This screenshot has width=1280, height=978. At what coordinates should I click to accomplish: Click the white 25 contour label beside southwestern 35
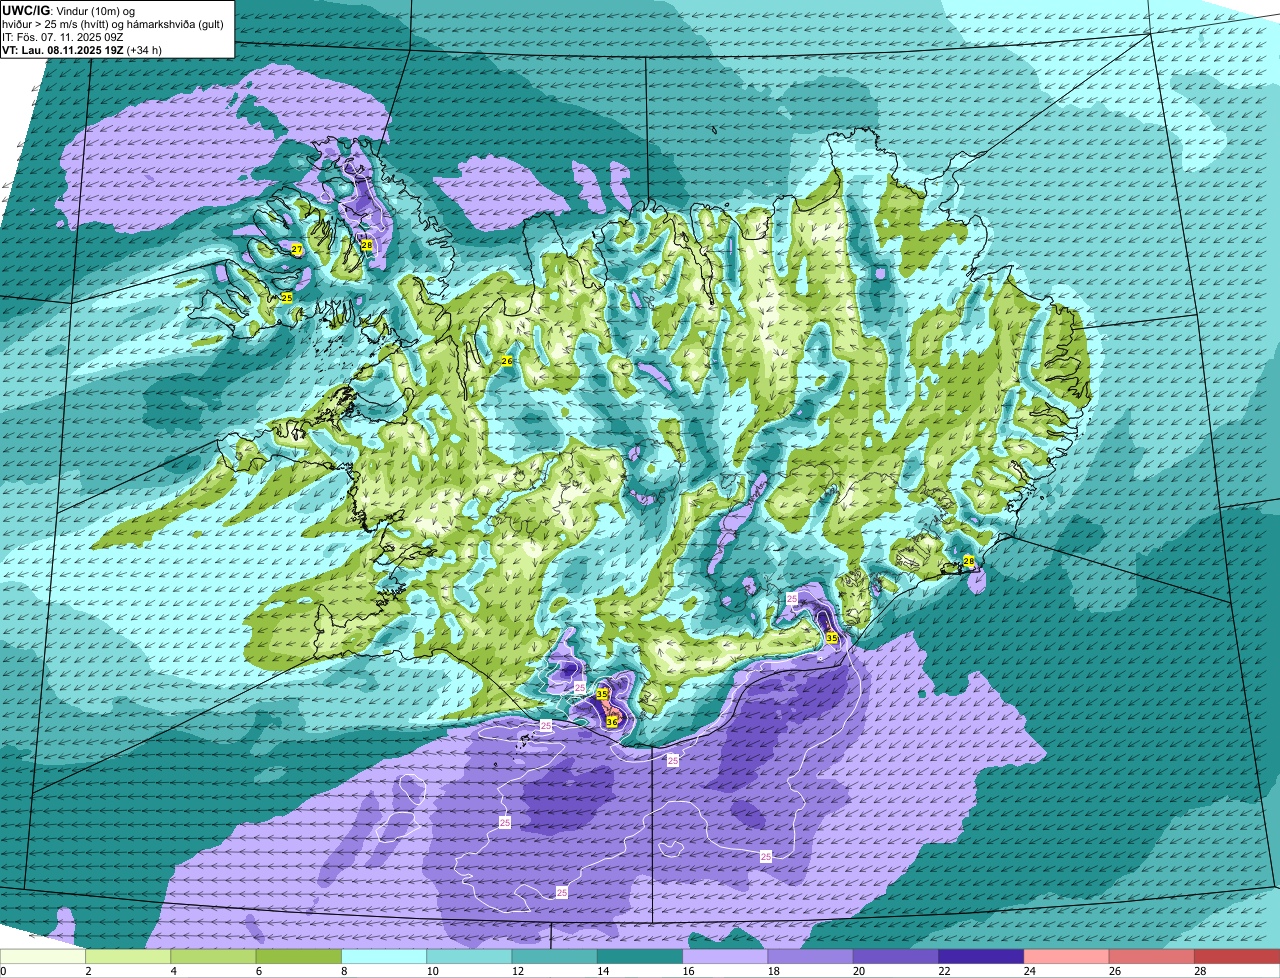tap(580, 688)
